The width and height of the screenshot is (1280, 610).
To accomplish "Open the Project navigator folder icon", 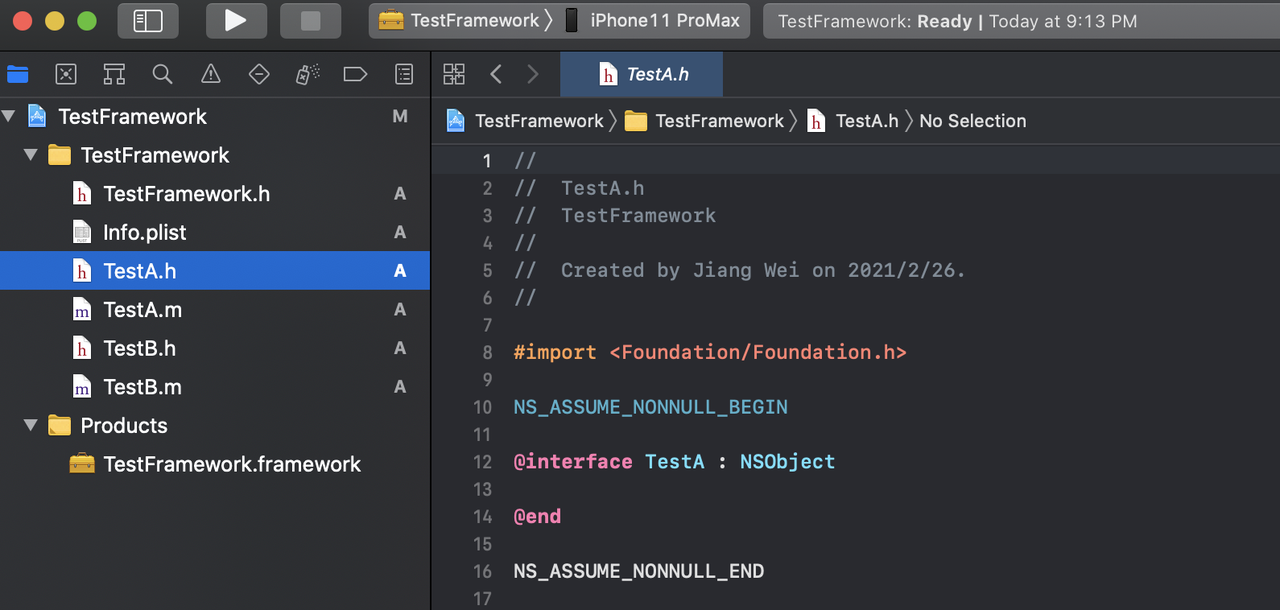I will click(x=18, y=74).
